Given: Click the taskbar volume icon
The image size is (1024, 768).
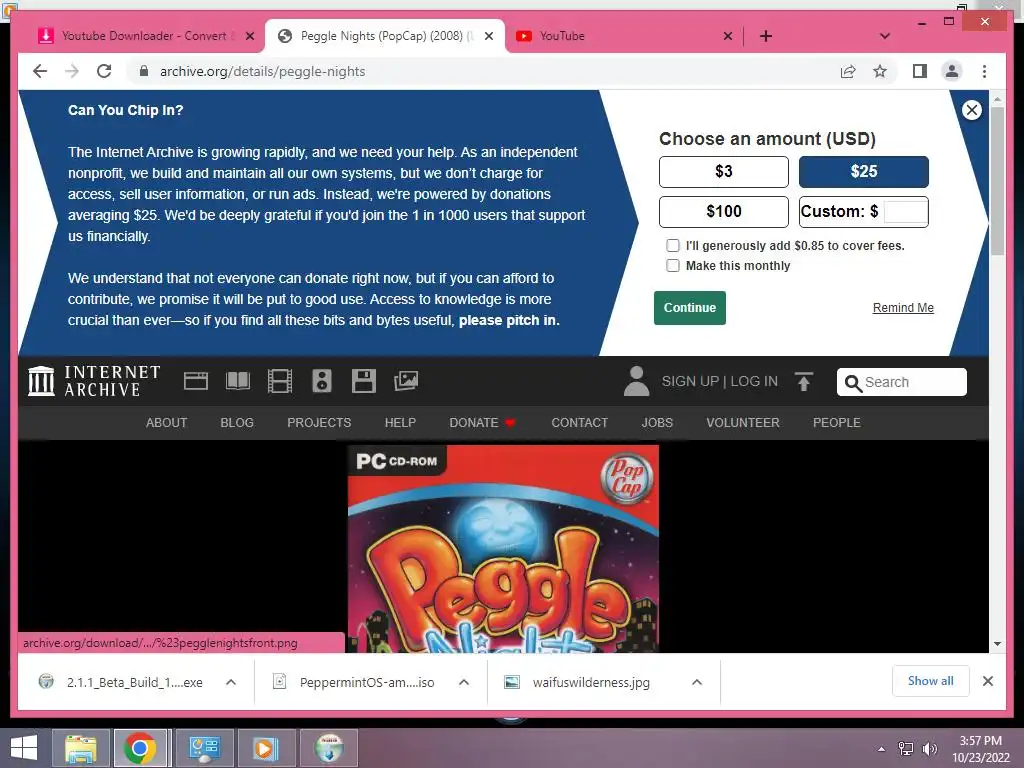Looking at the screenshot, I should [x=929, y=749].
